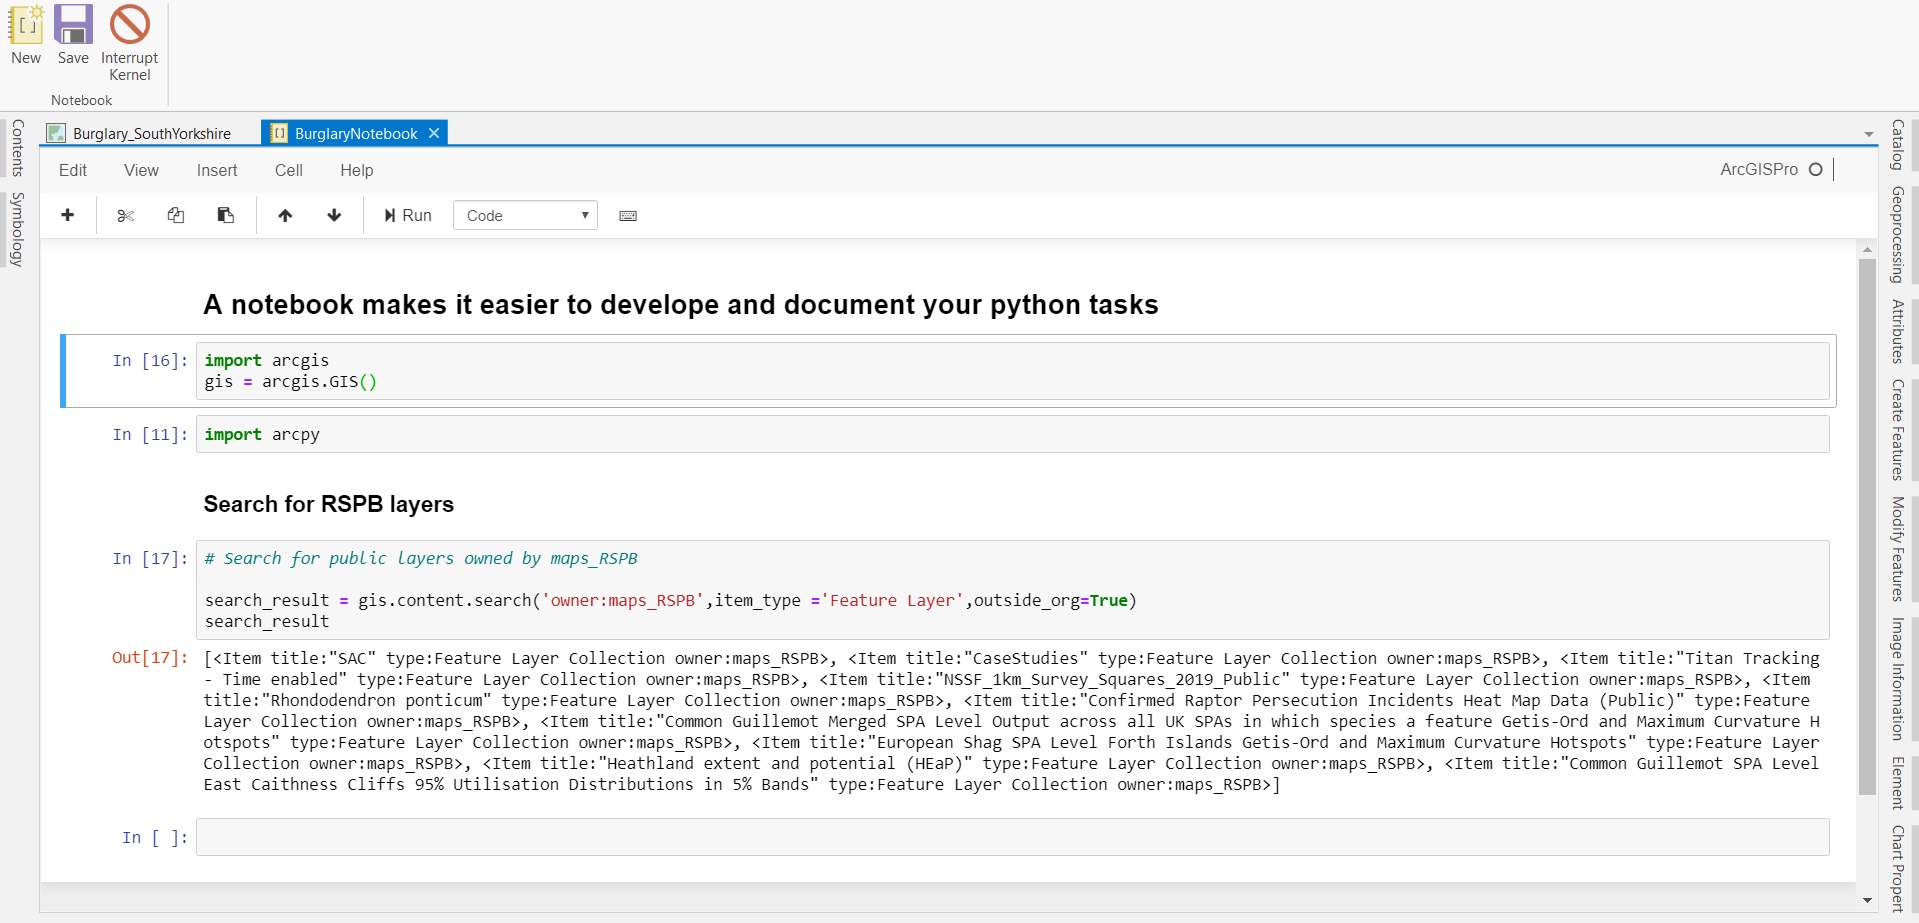Open the Cell menu
The image size is (1919, 923).
pos(289,170)
